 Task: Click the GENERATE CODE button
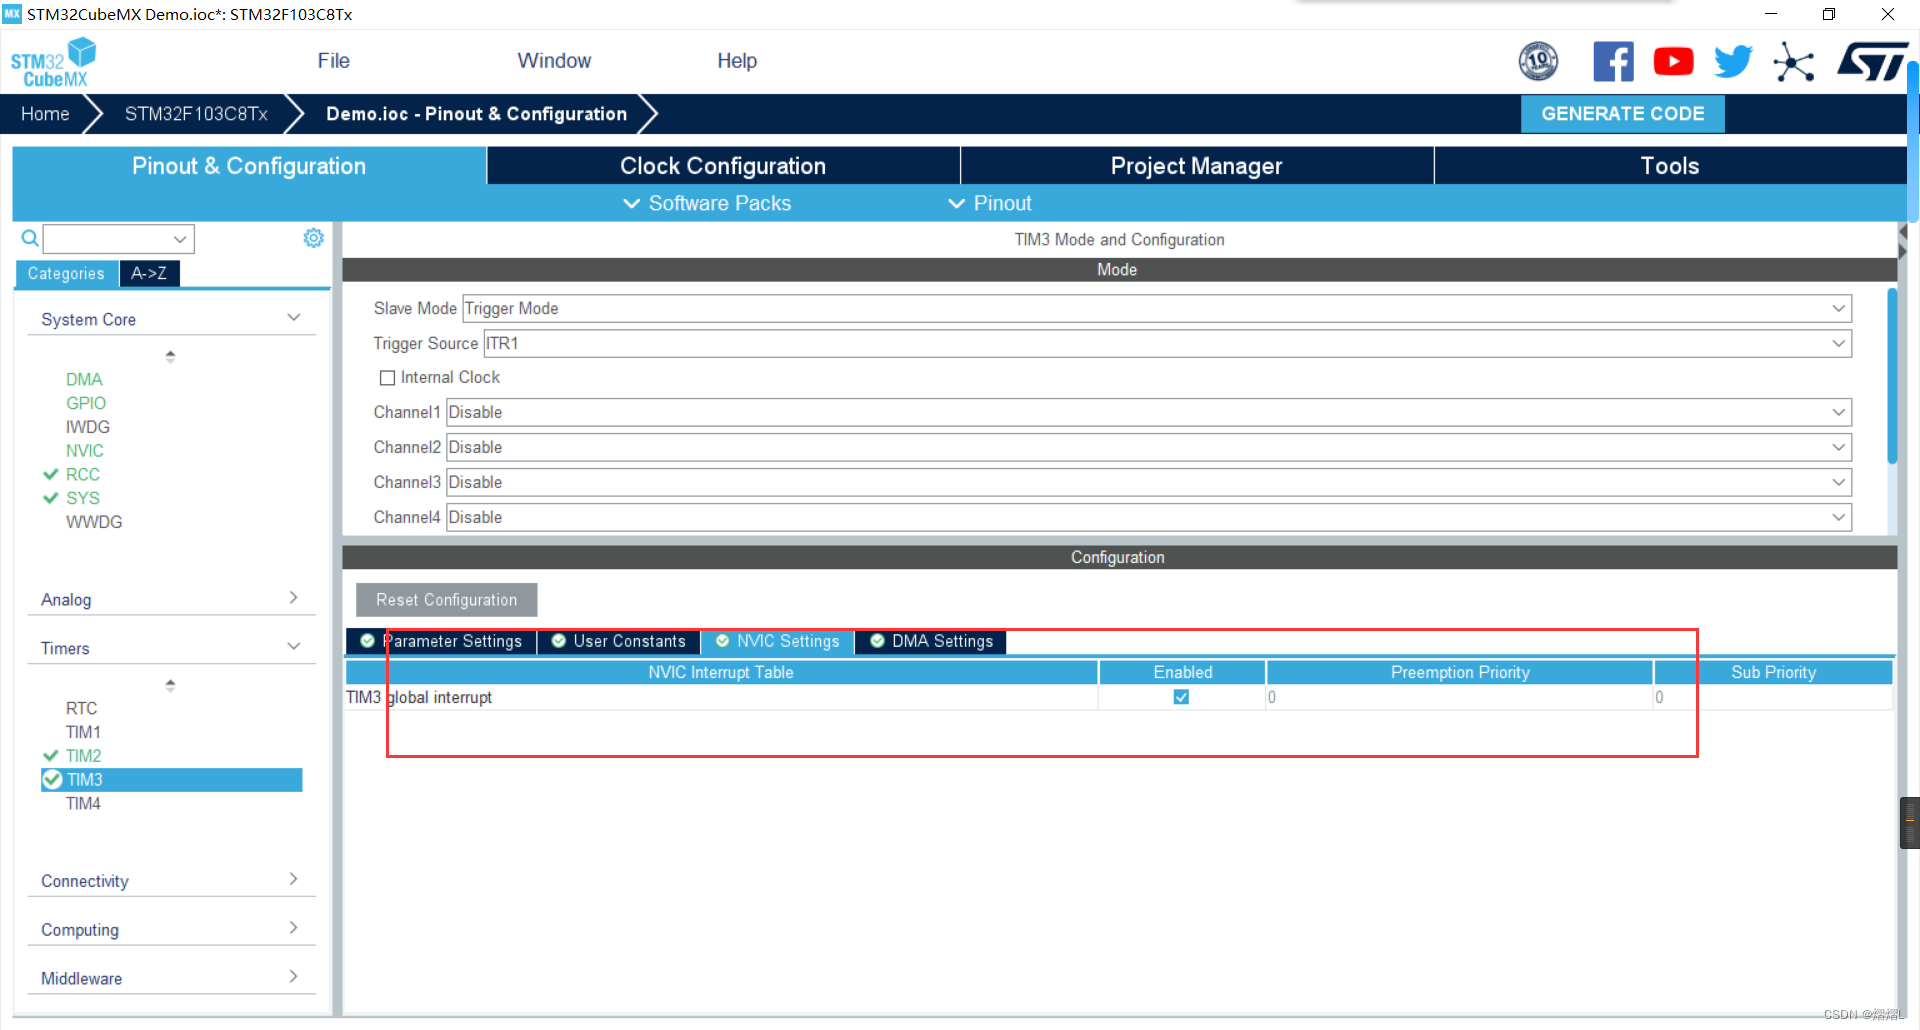click(x=1622, y=114)
